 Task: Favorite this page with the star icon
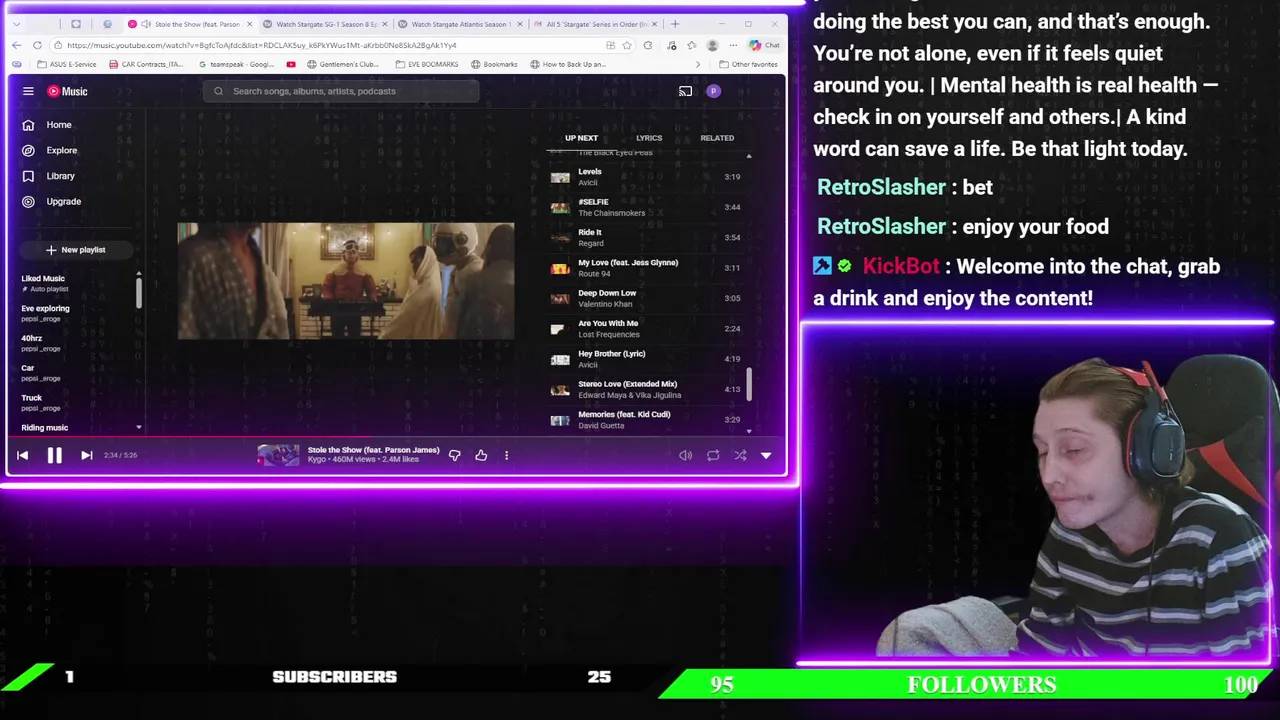click(628, 45)
